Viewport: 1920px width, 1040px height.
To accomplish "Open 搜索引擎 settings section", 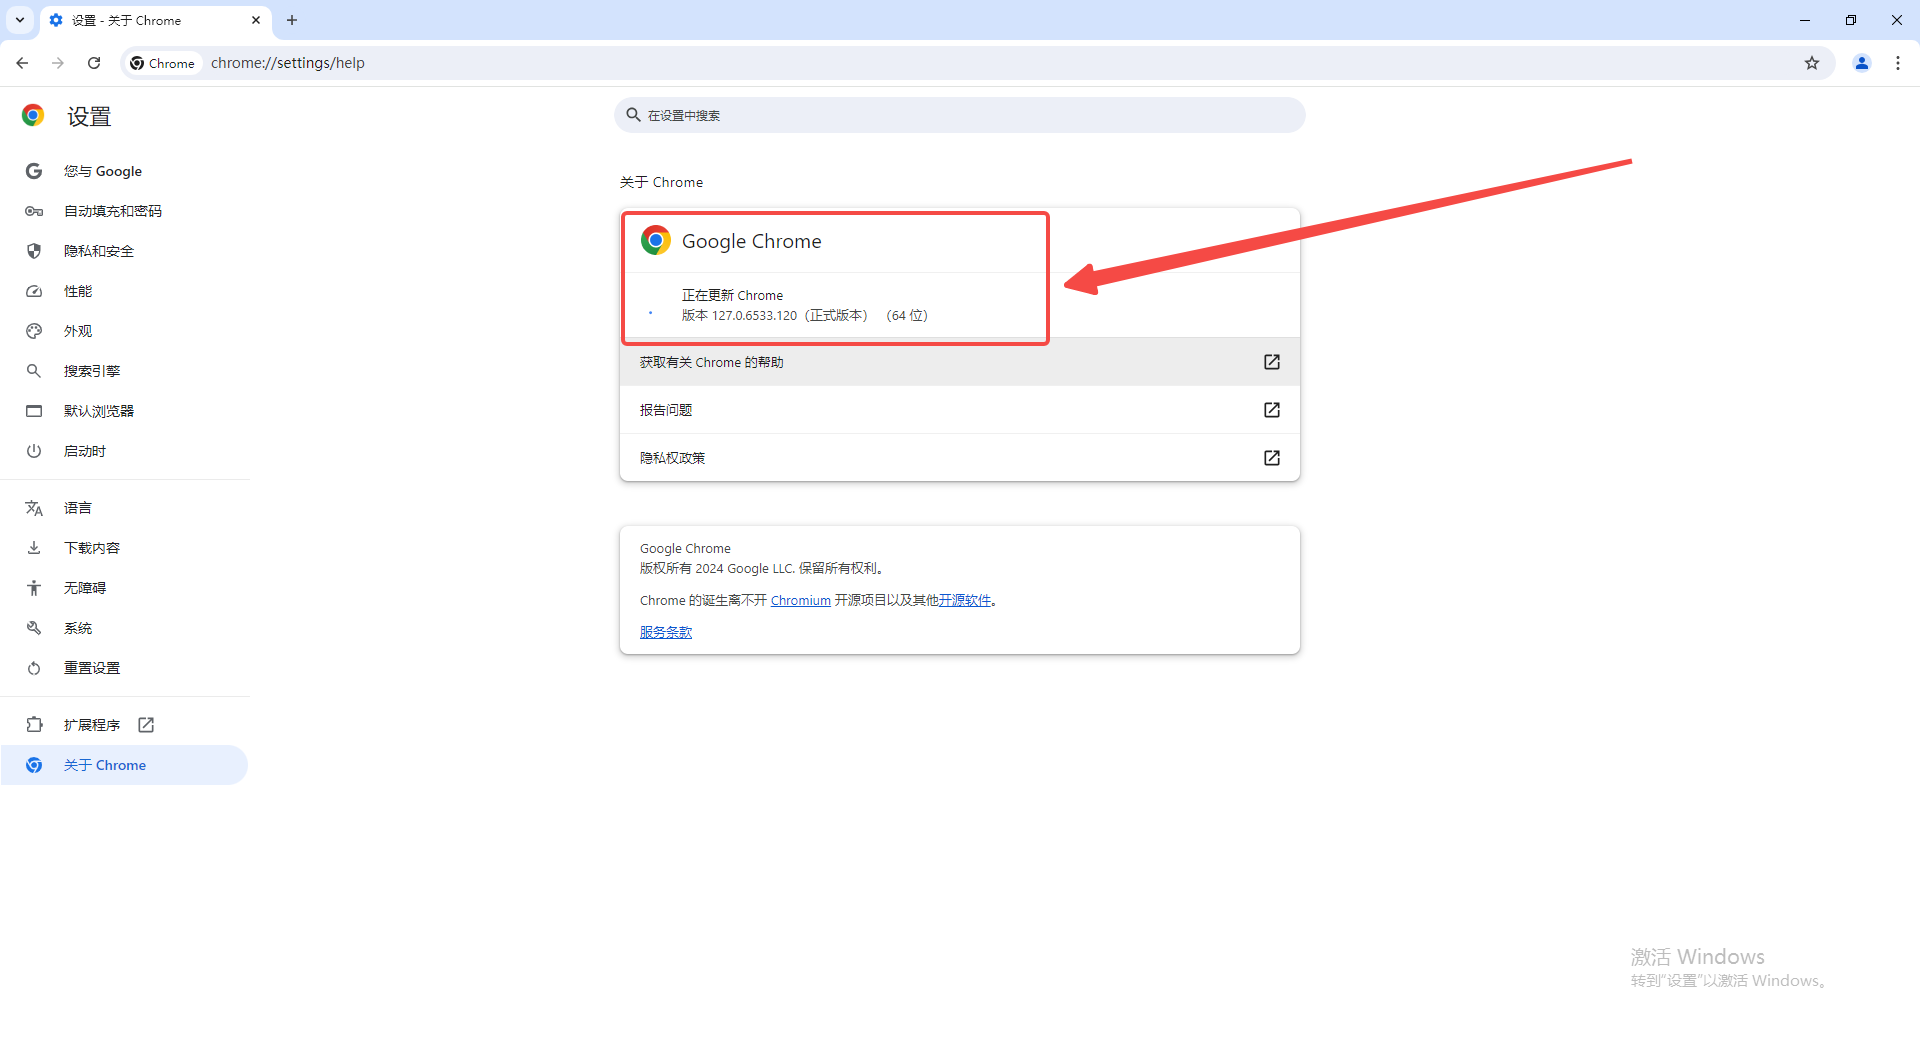I will coord(124,371).
